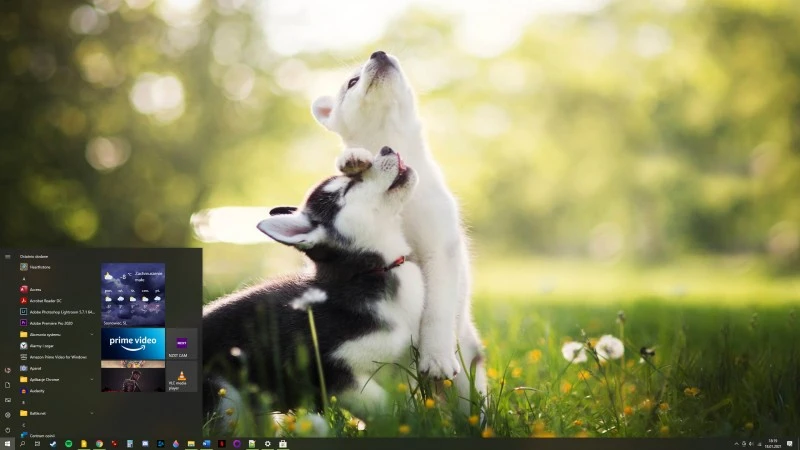Image resolution: width=800 pixels, height=450 pixels.
Task: Open Documents from Start sidebar
Action: (x=8, y=385)
